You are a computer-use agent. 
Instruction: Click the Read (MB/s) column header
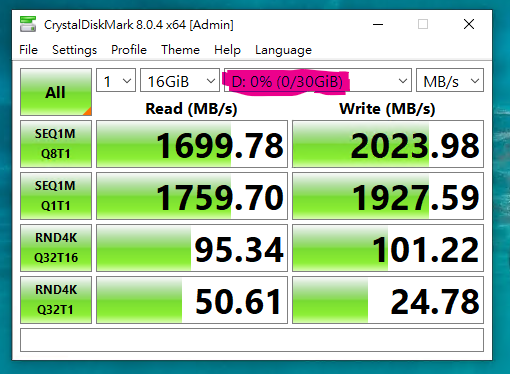point(191,109)
